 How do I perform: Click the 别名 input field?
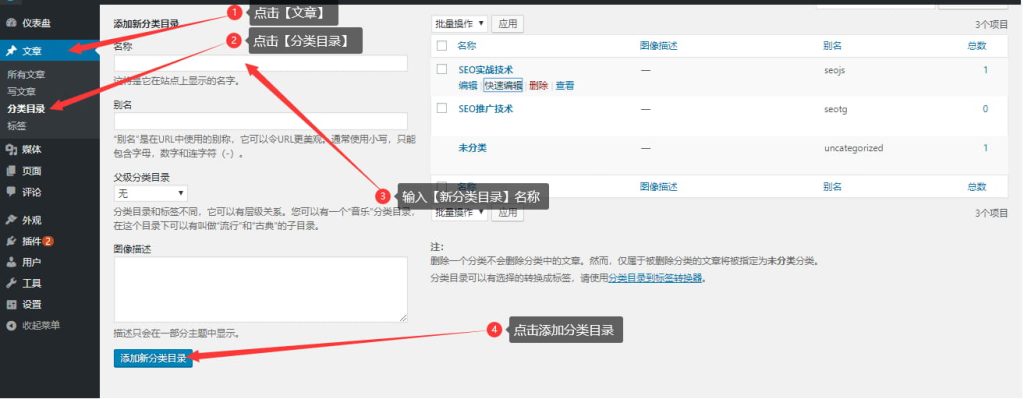[x=261, y=121]
